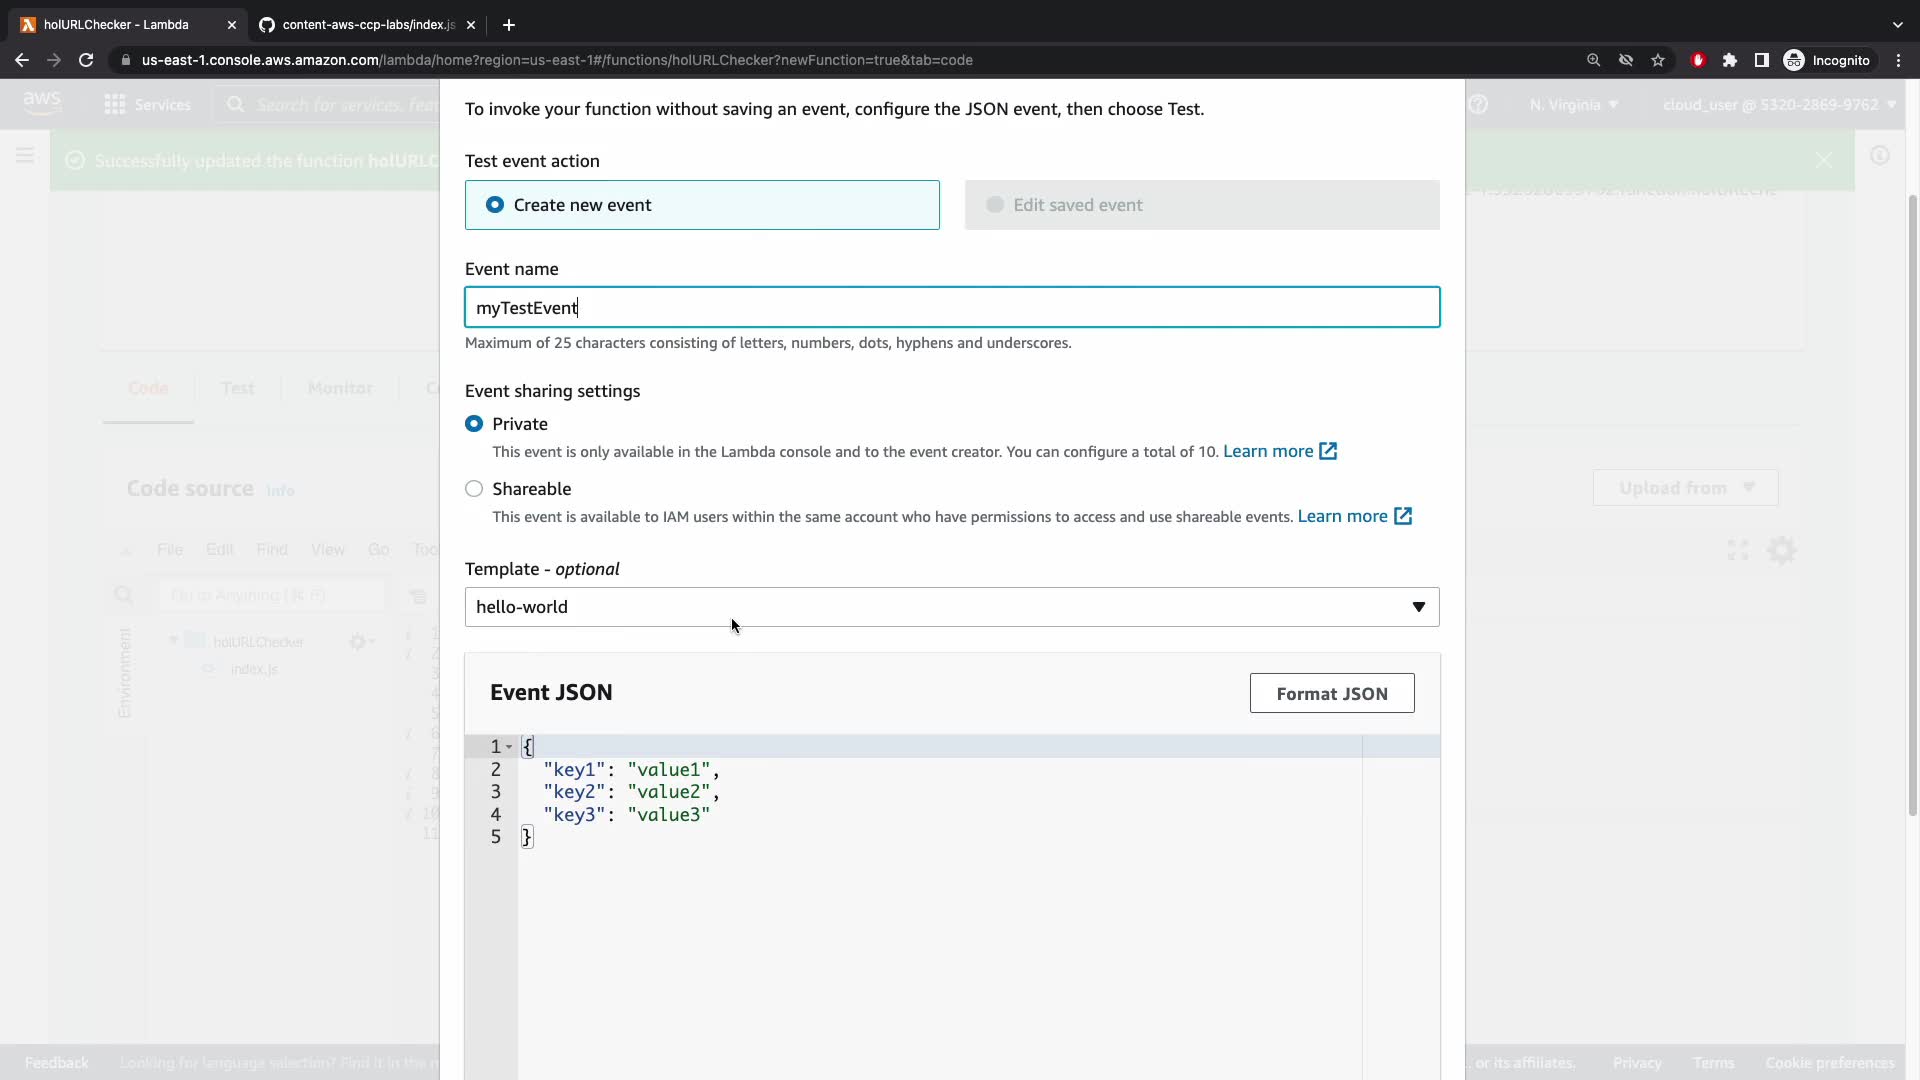Viewport: 1920px width, 1080px height.
Task: Collapse the JSON fold arrow on line 1
Action: [x=509, y=747]
